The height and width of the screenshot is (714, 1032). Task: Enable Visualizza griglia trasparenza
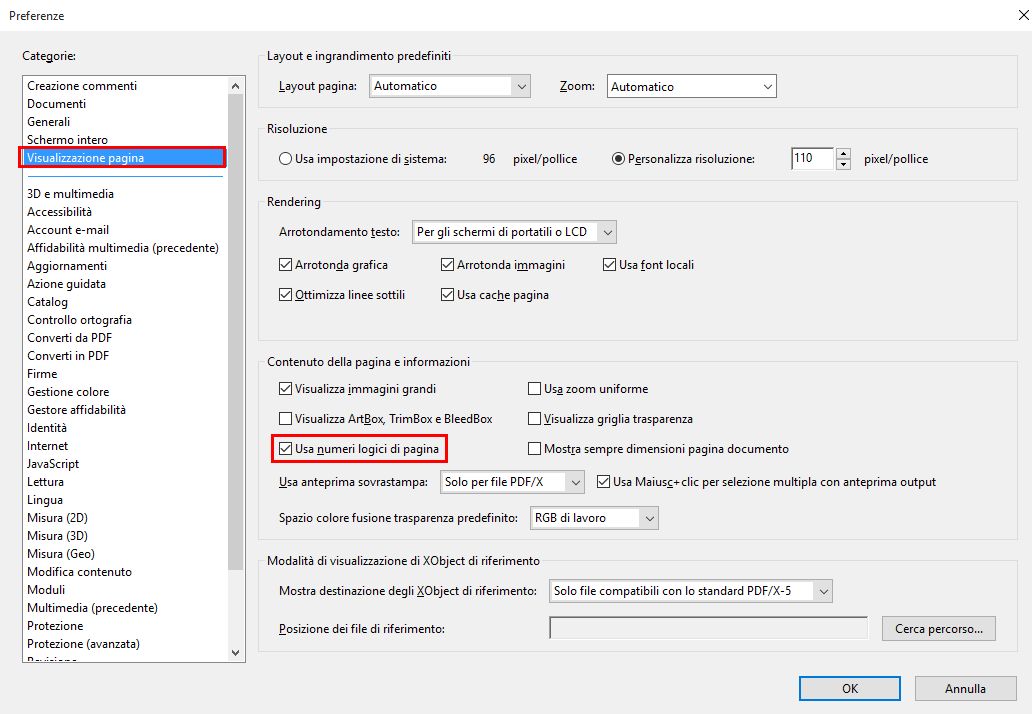(x=534, y=419)
